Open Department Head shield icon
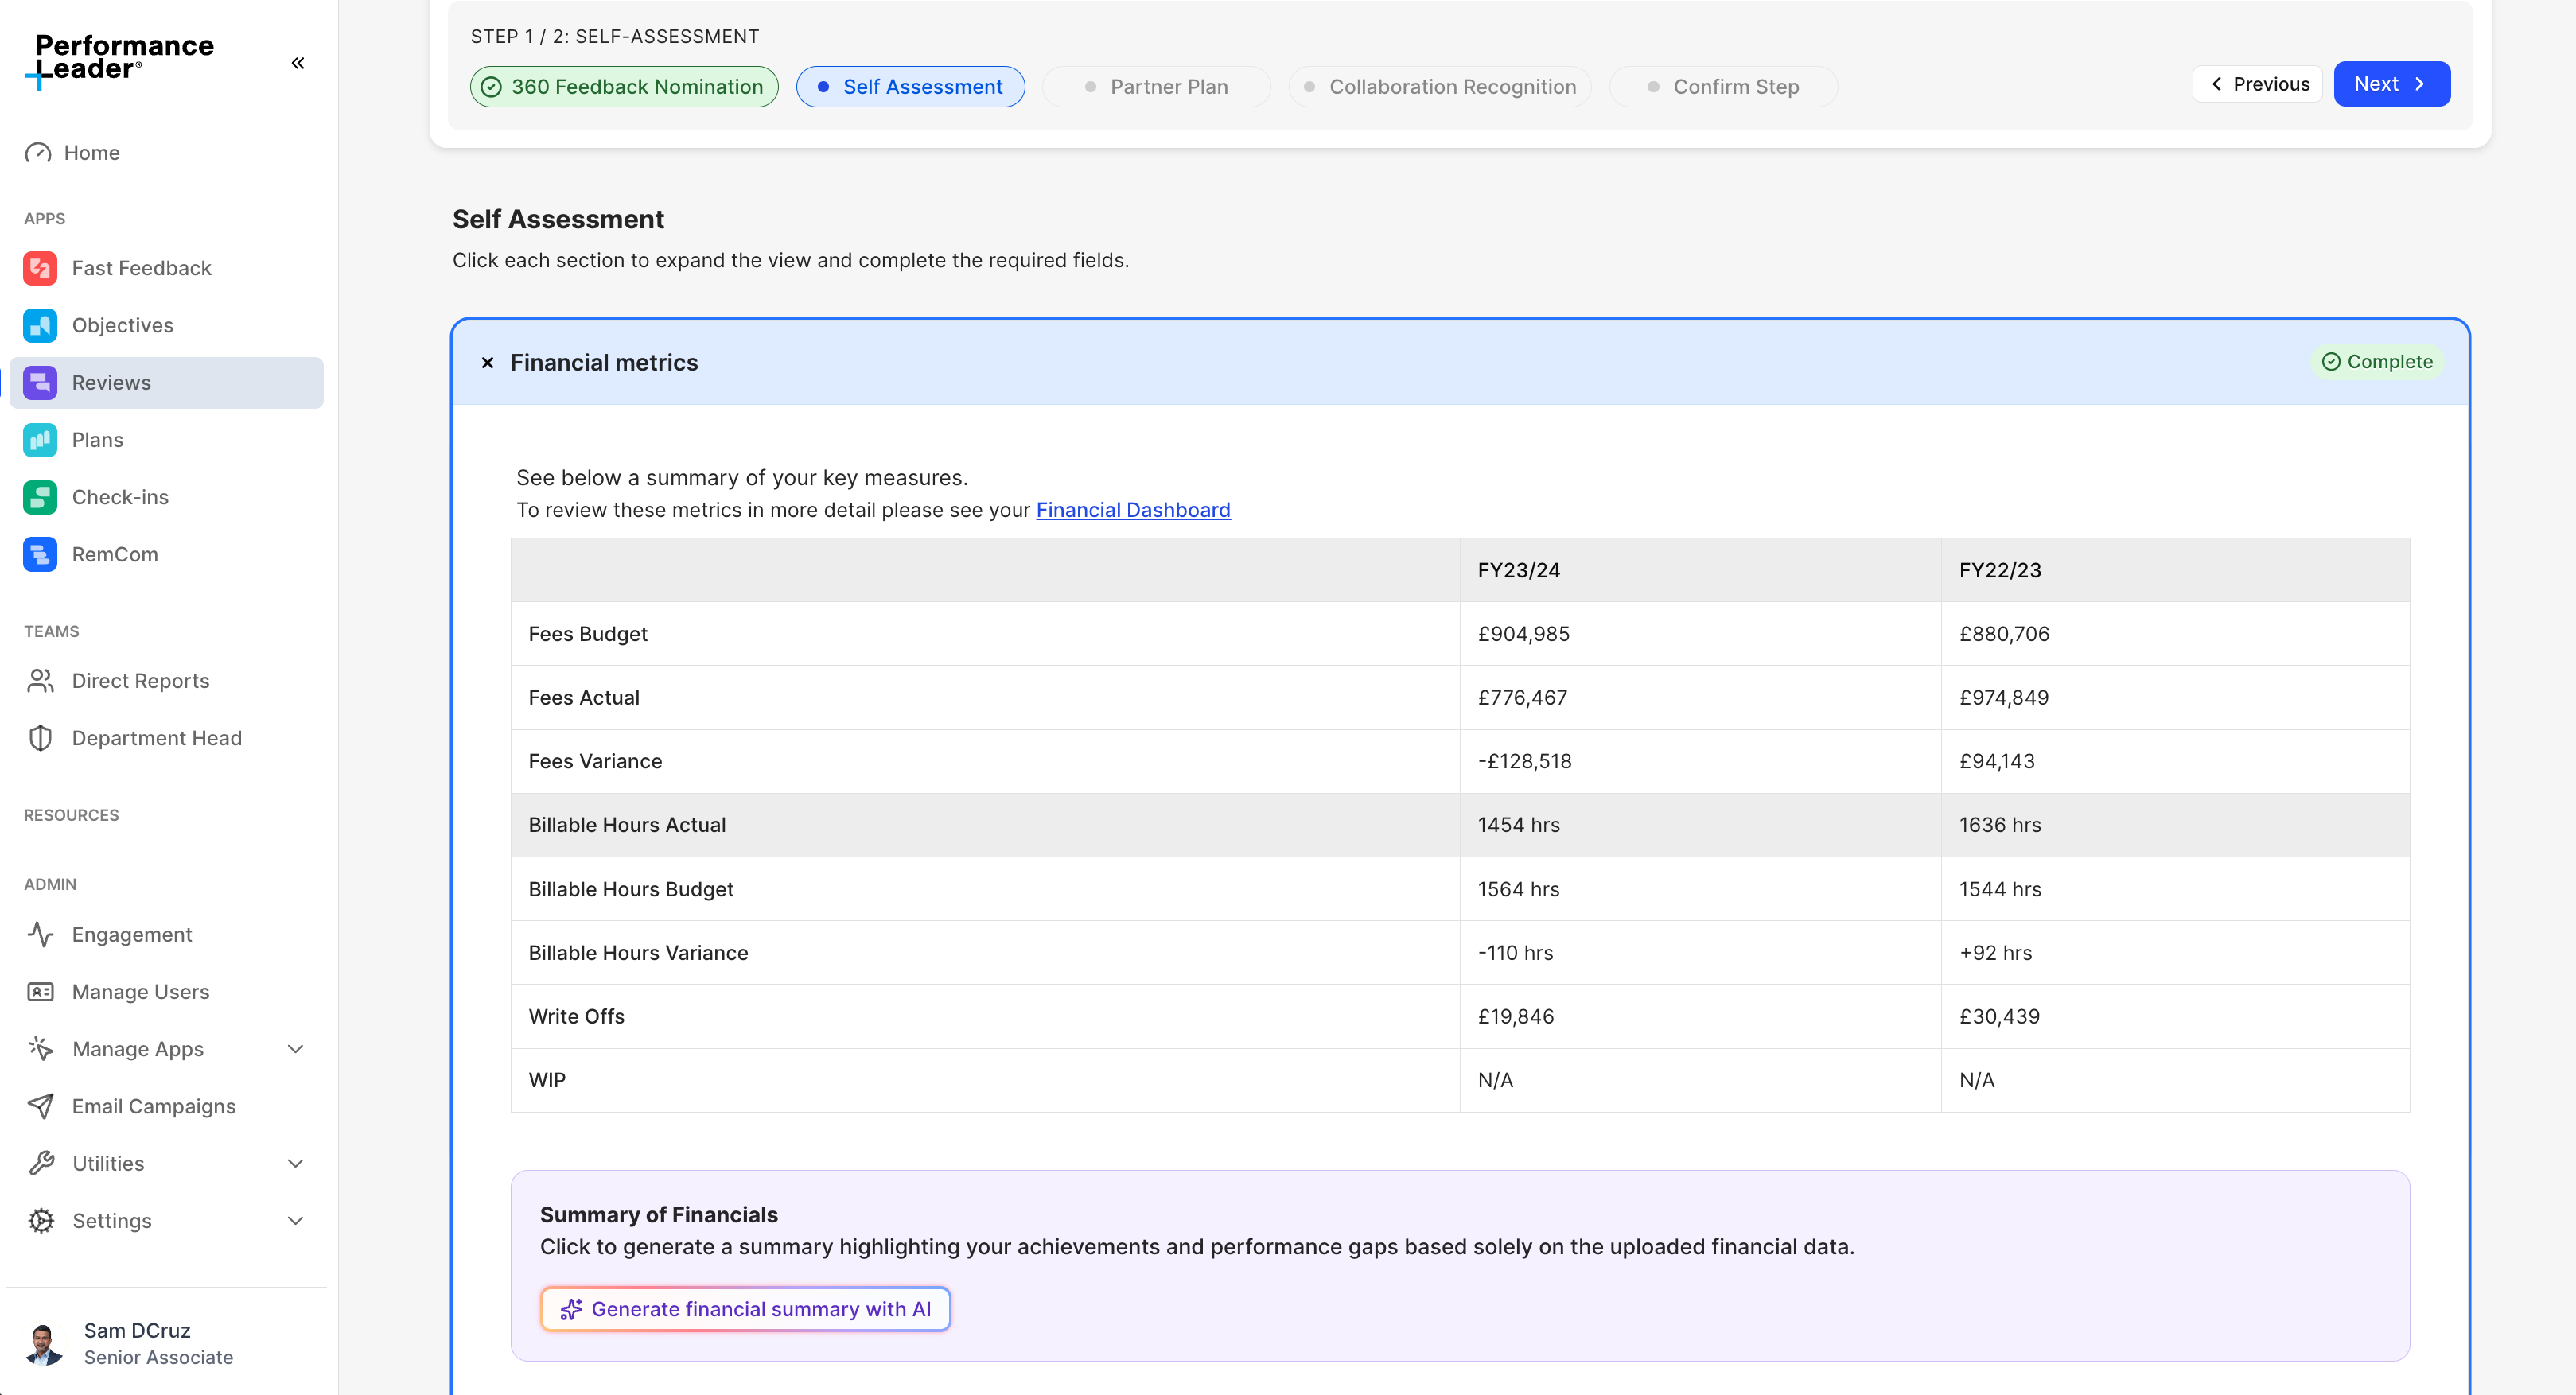Viewport: 2576px width, 1395px height. point(40,738)
